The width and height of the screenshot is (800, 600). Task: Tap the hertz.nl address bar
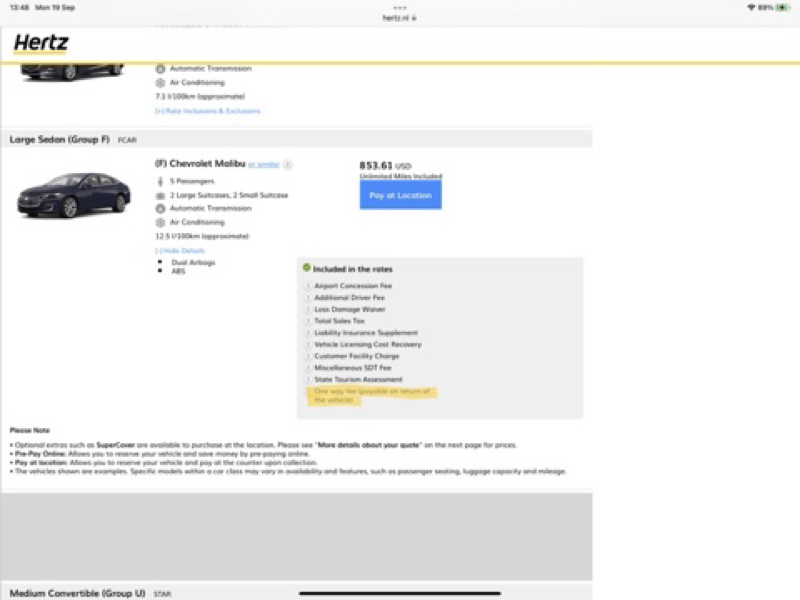tap(400, 18)
